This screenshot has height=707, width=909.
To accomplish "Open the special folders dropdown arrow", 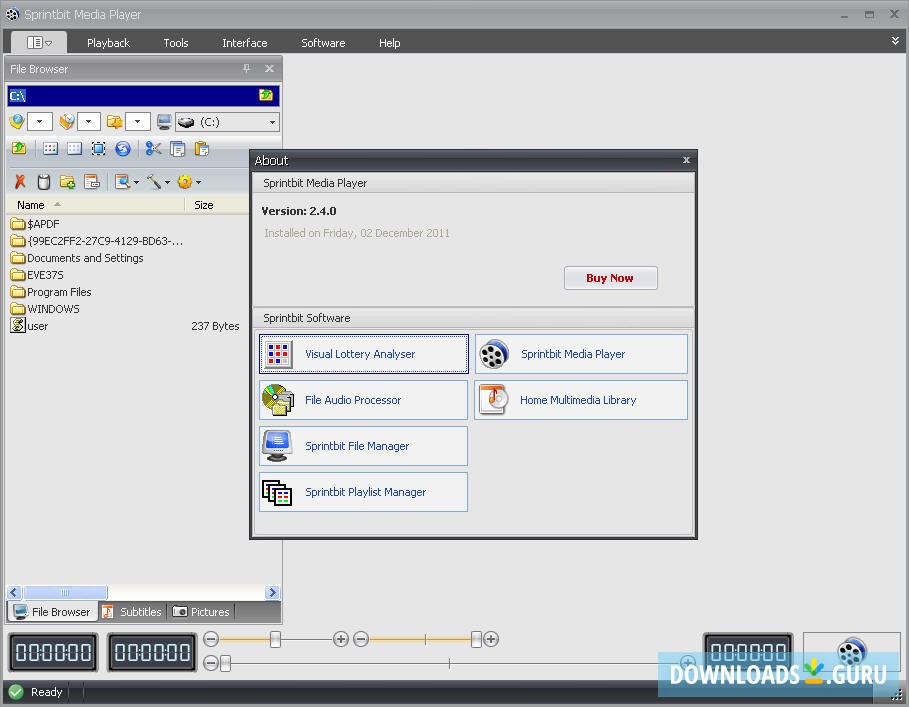I will (137, 122).
